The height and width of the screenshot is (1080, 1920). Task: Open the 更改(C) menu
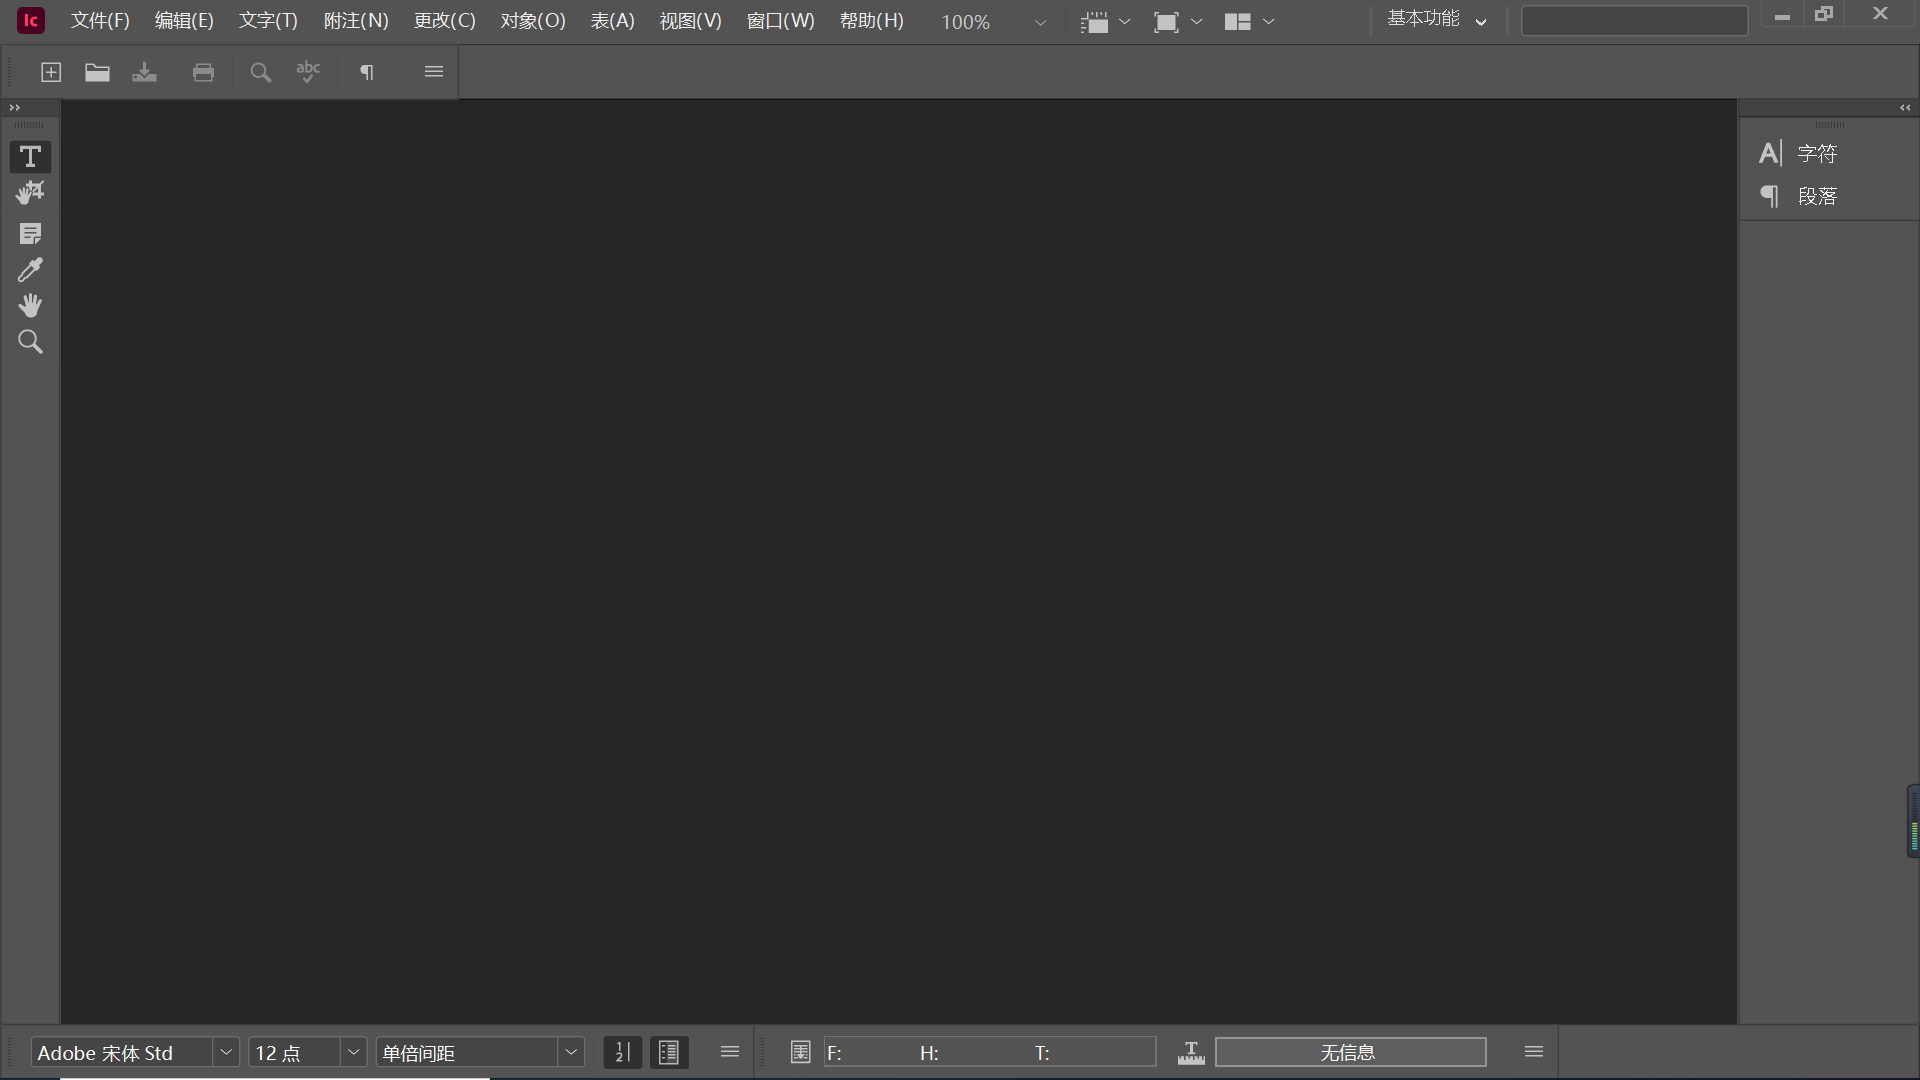point(444,21)
